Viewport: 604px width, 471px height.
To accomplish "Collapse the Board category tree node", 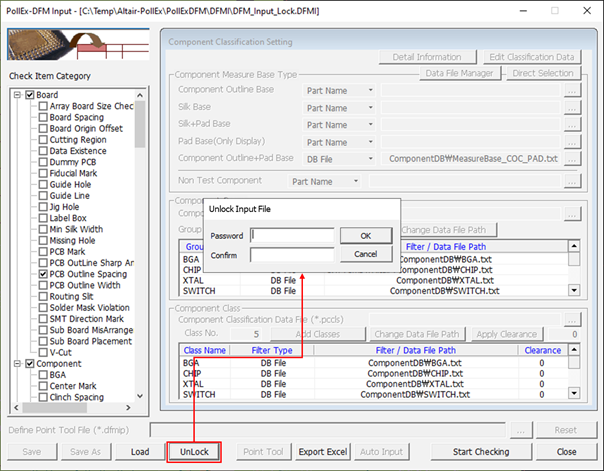I will (x=15, y=95).
